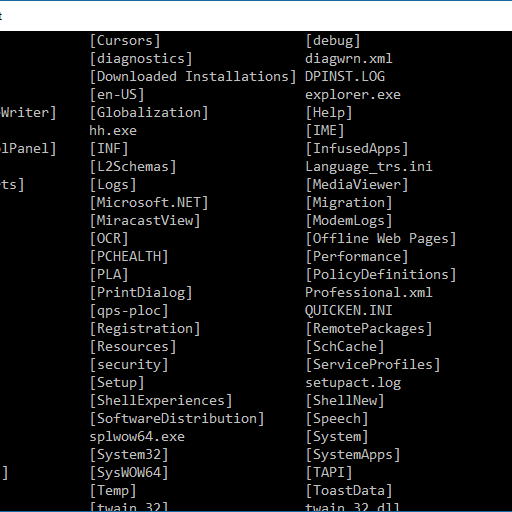Viewport: 512px width, 512px height.
Task: Select the hh.exe file entry
Action: tap(113, 130)
